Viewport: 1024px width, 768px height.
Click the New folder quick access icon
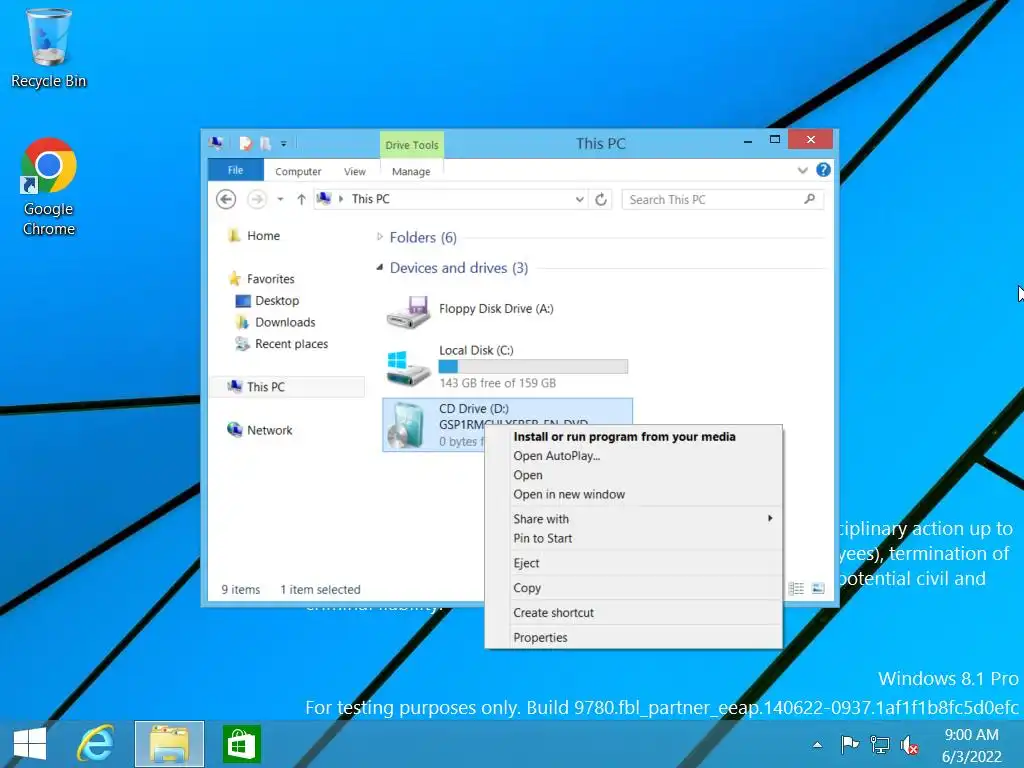click(x=265, y=143)
